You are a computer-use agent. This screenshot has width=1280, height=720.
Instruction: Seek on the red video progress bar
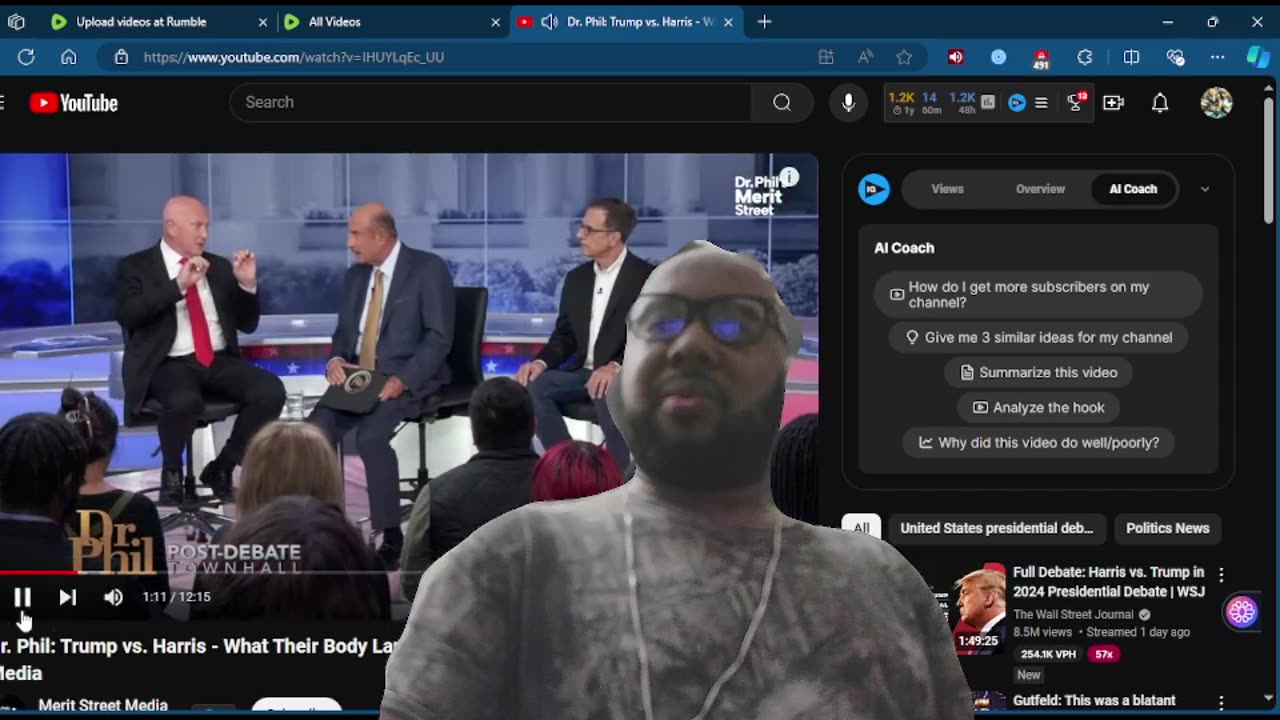pos(38,572)
